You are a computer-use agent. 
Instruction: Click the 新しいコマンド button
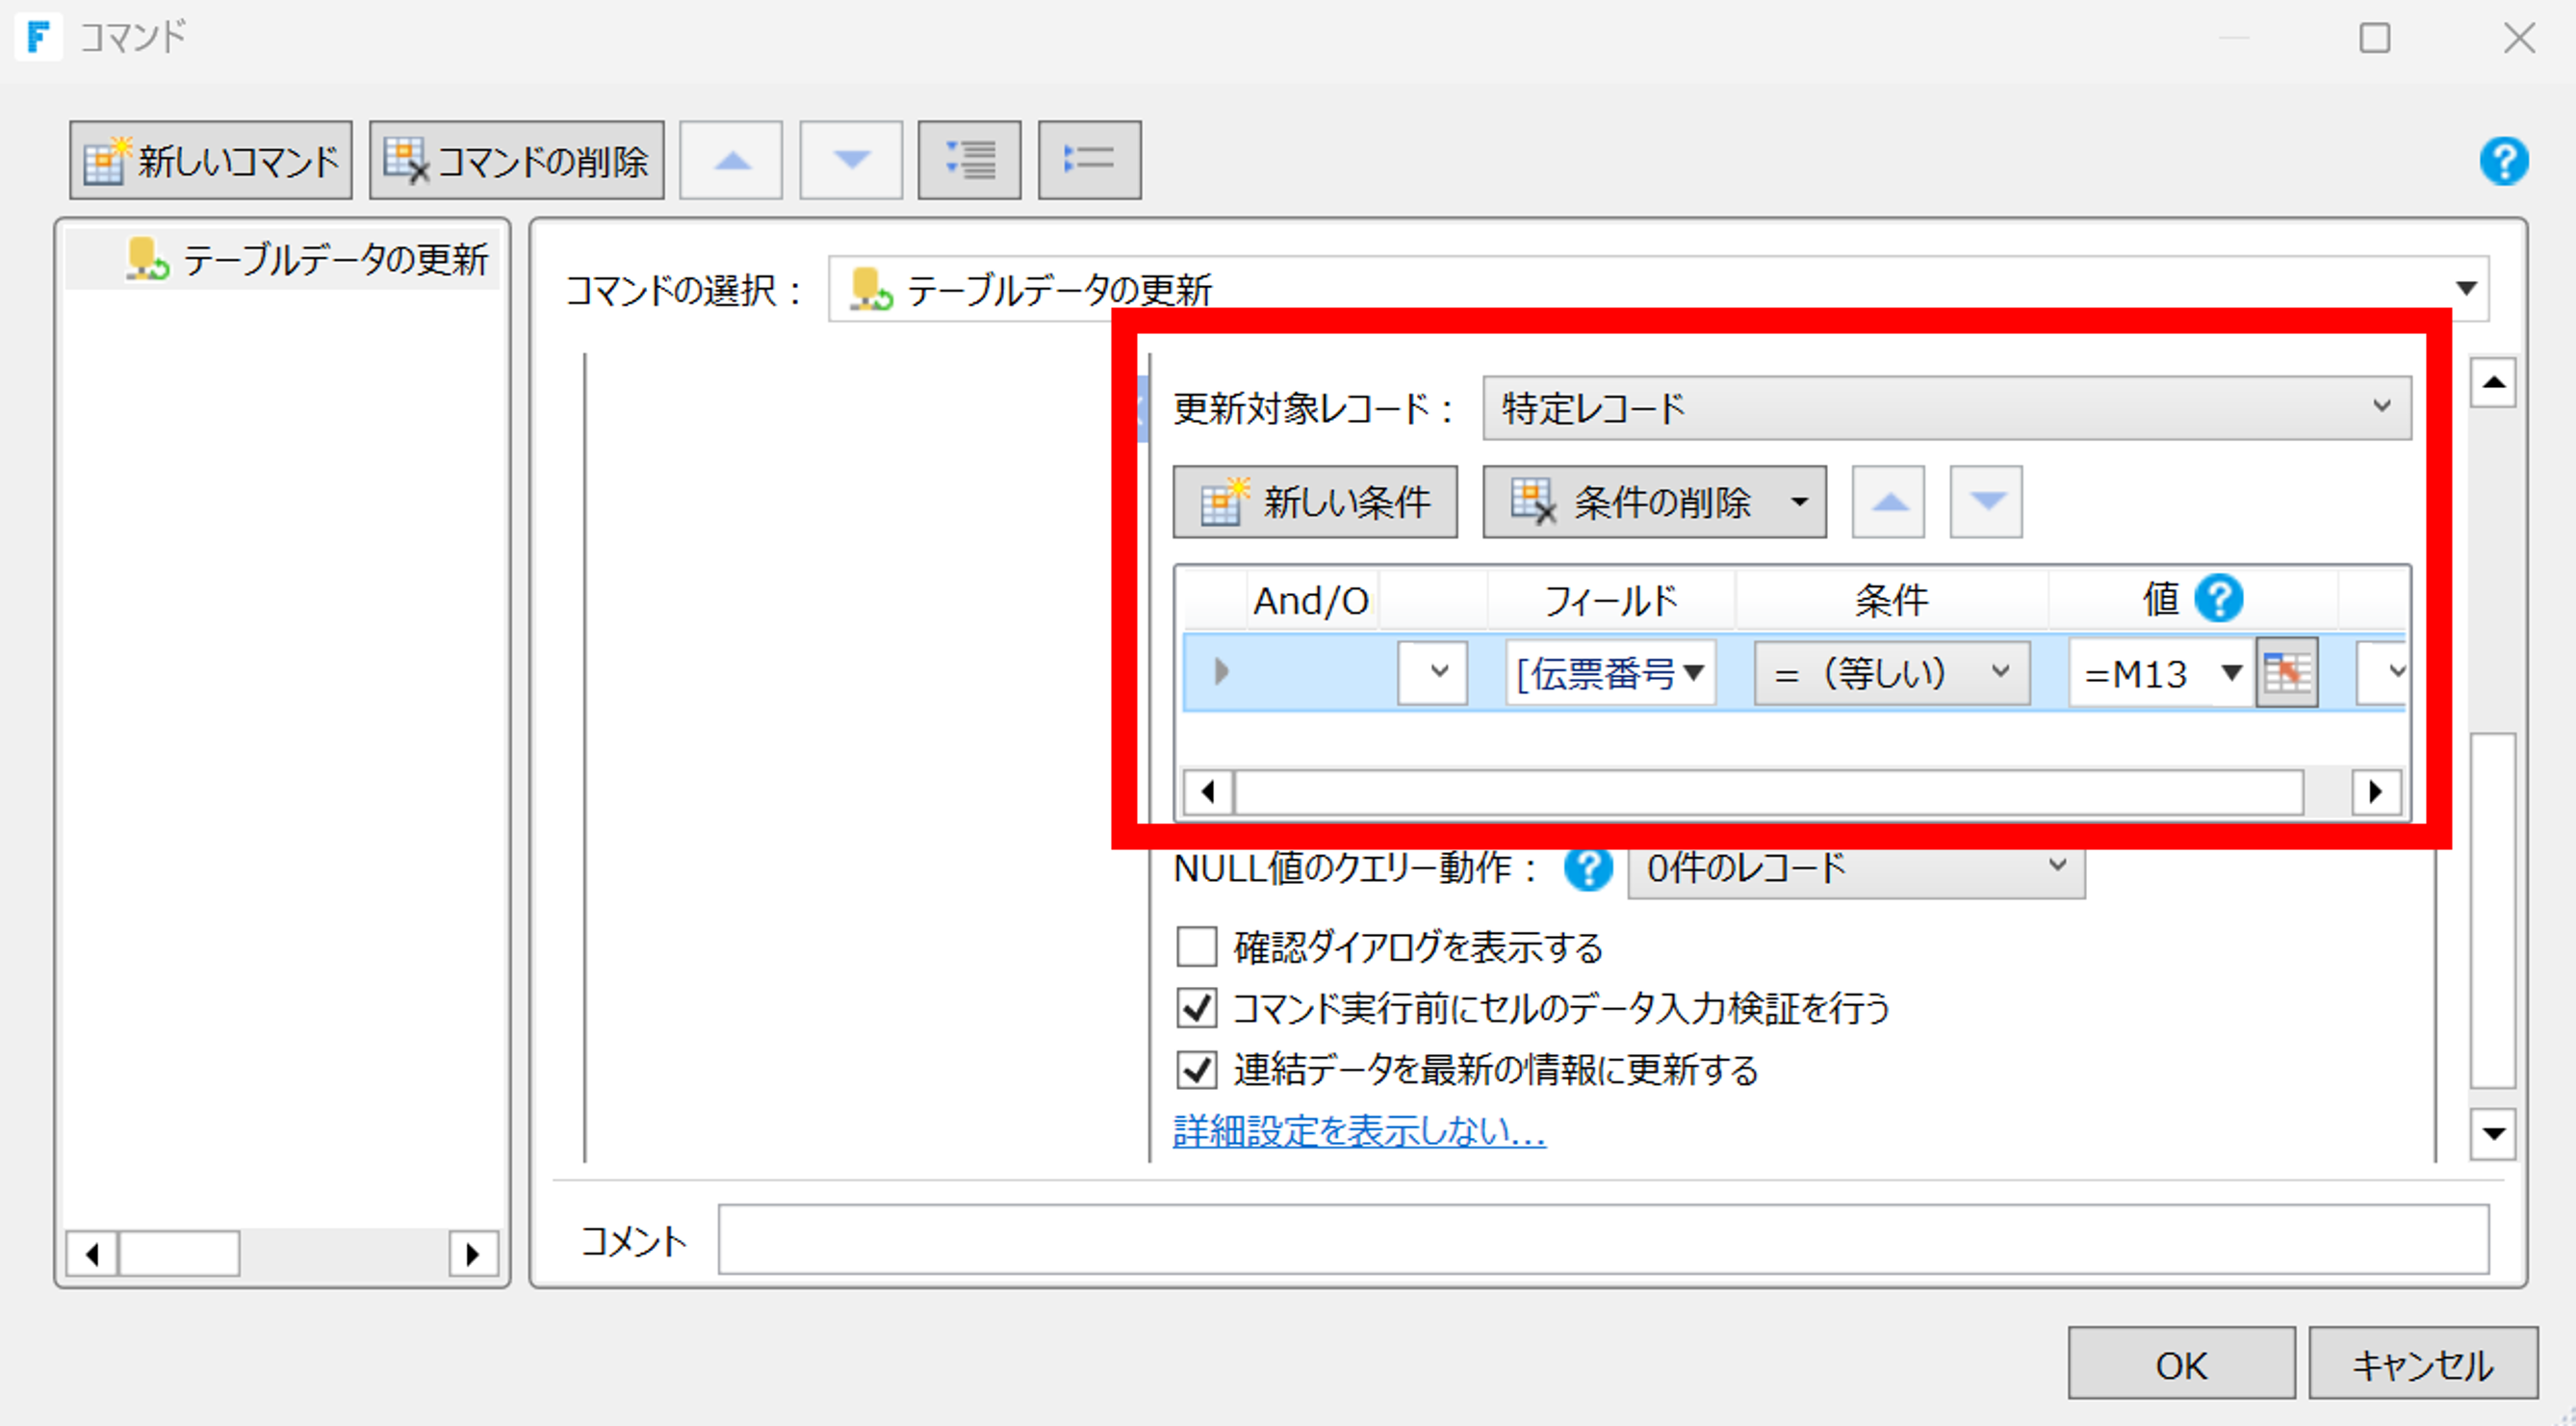pos(211,160)
